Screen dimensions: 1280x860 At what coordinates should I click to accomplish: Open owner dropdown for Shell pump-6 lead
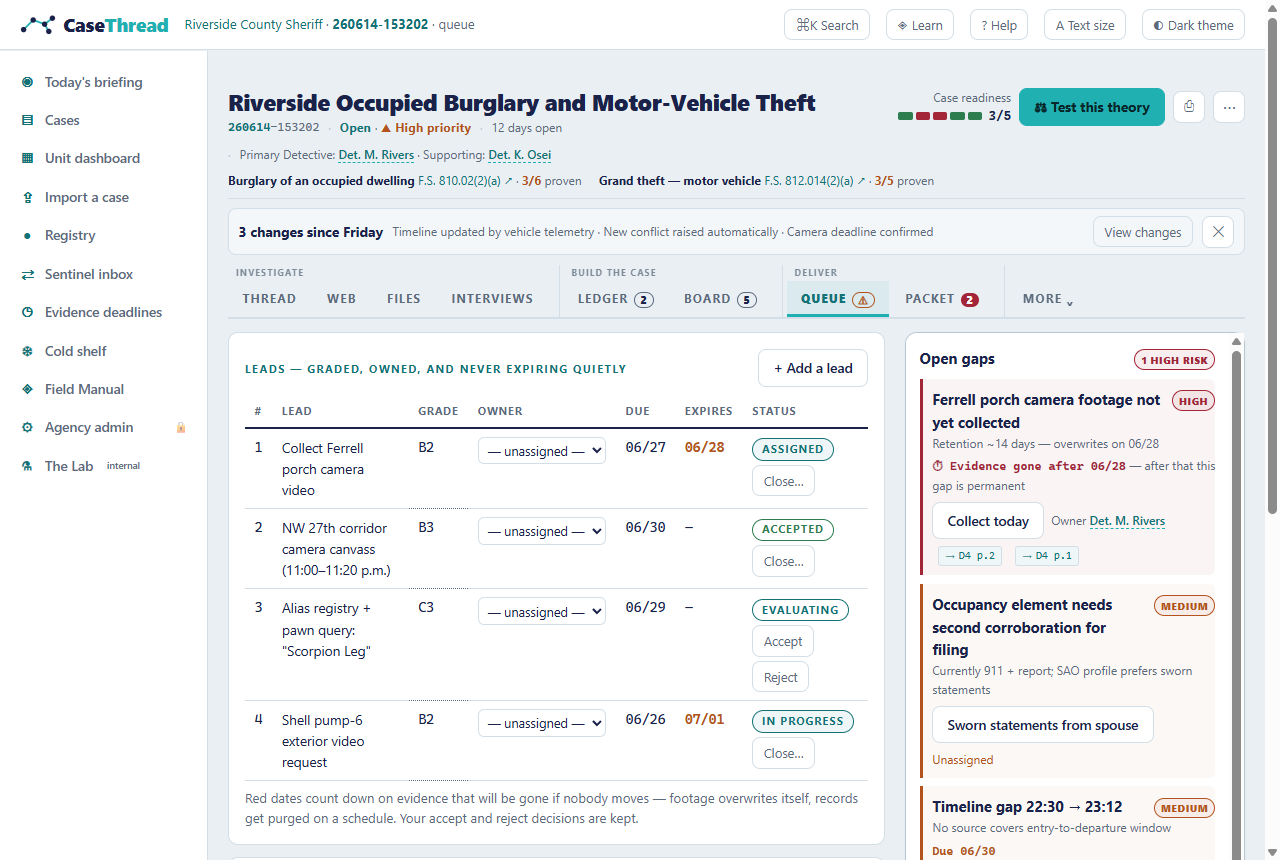pos(542,723)
